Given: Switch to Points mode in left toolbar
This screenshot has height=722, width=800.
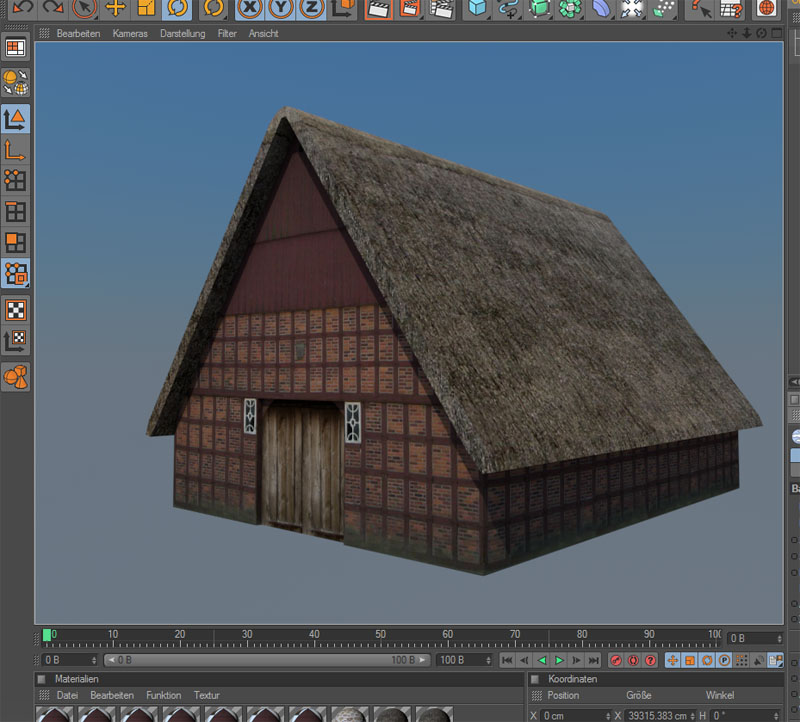Looking at the screenshot, I should (15, 180).
